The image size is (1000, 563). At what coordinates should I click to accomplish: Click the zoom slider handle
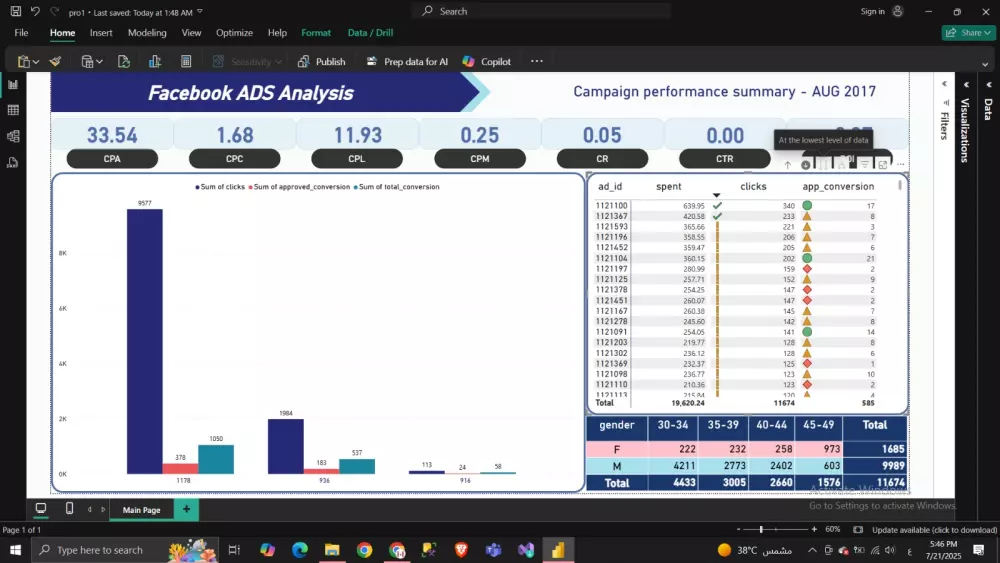[761, 529]
